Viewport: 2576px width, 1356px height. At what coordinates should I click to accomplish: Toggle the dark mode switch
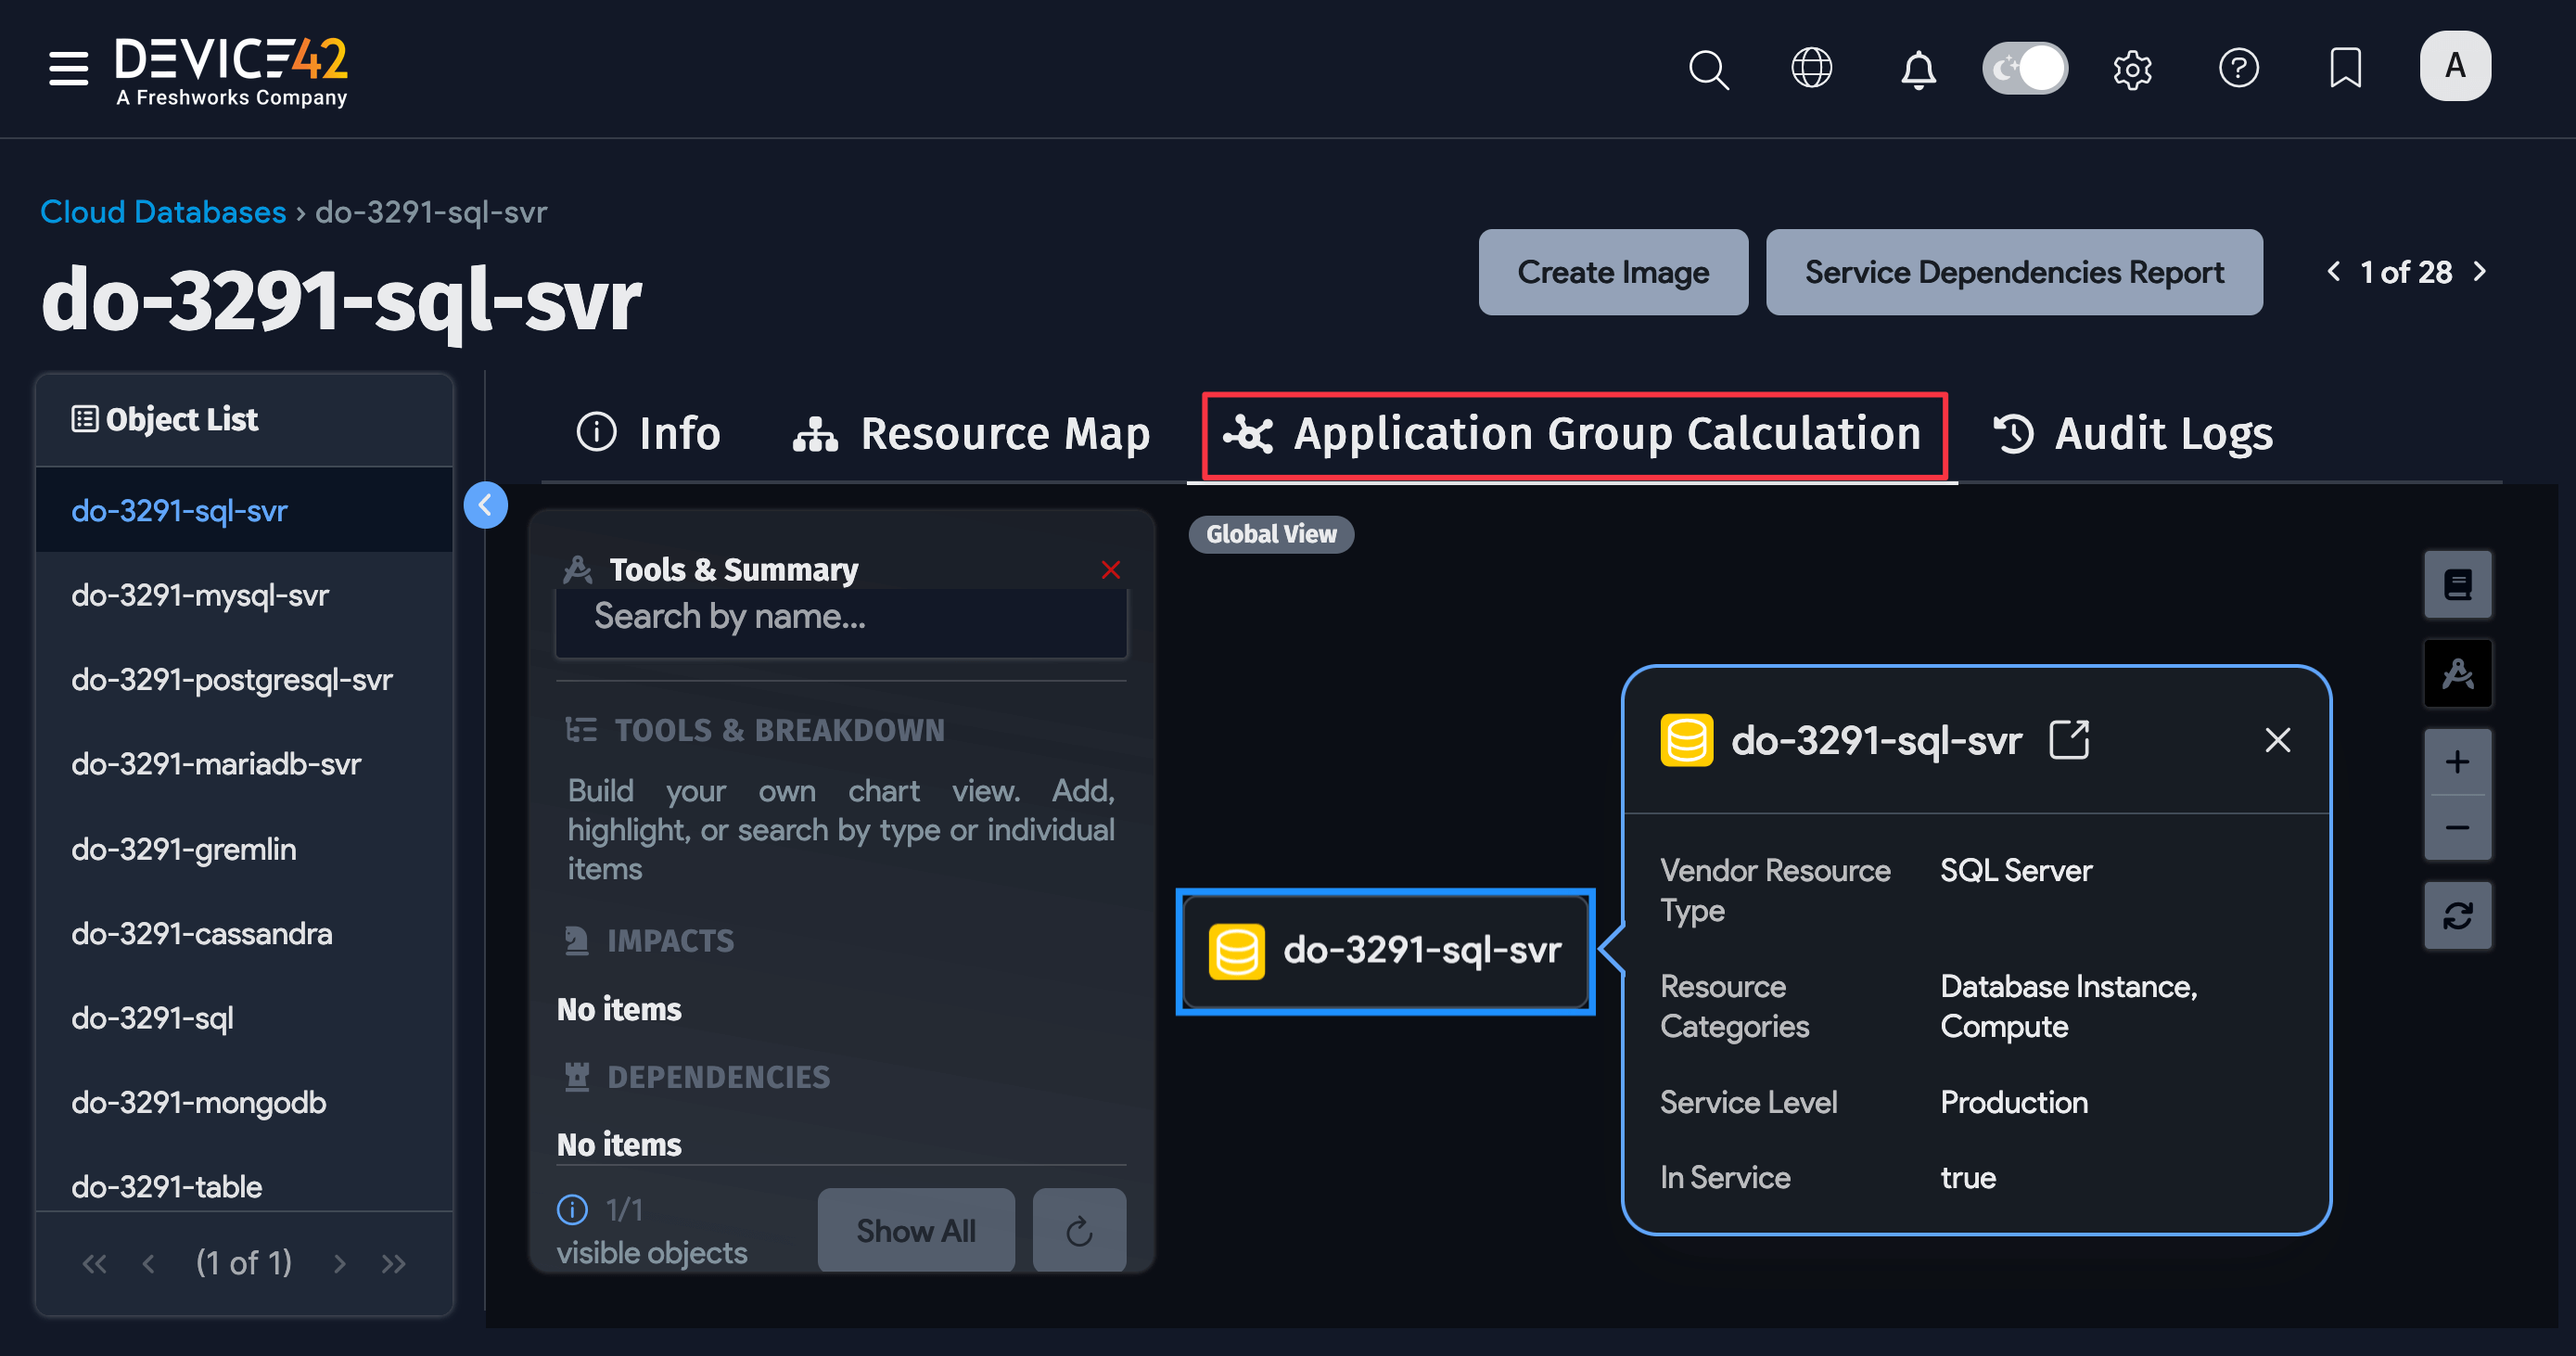click(x=2024, y=68)
